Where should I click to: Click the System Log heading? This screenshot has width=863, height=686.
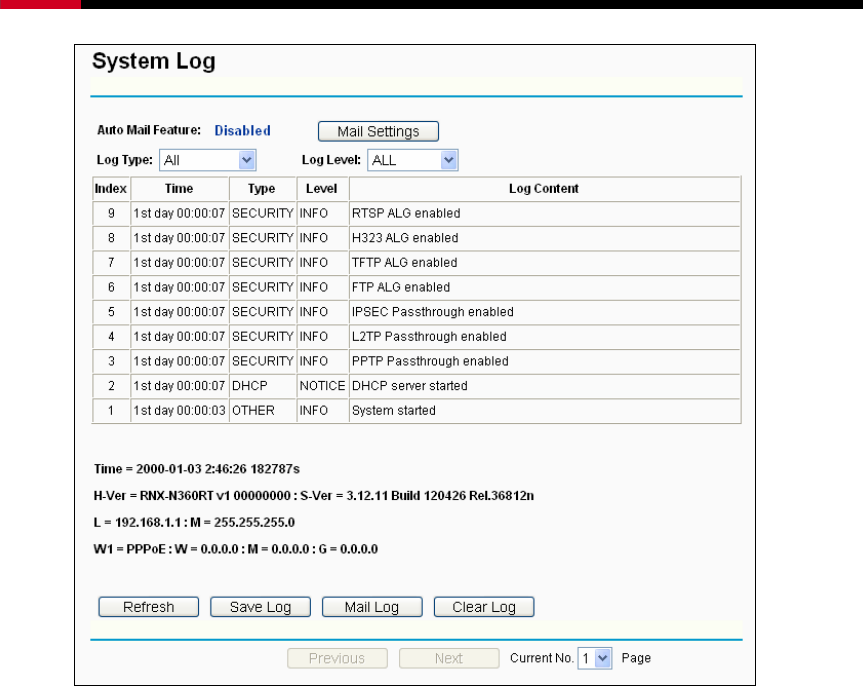point(154,62)
